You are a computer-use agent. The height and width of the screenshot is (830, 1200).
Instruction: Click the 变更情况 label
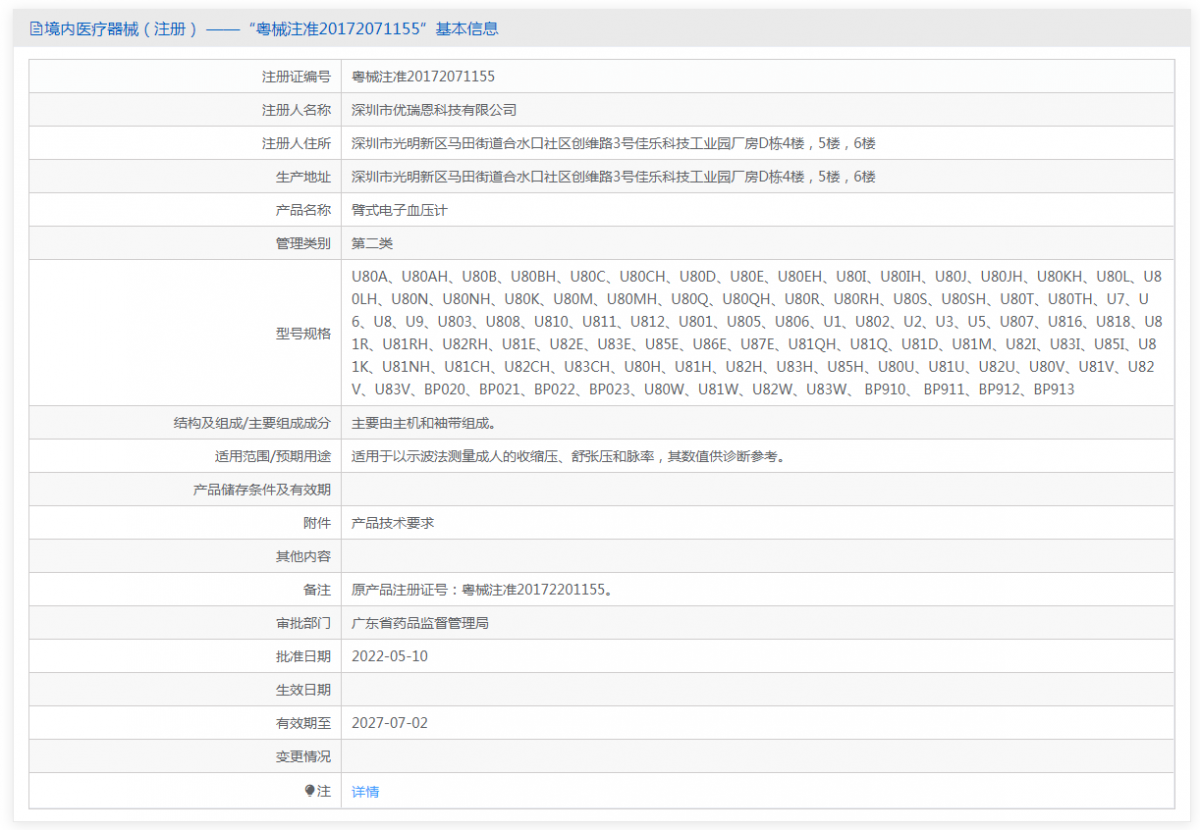pyautogui.click(x=303, y=757)
